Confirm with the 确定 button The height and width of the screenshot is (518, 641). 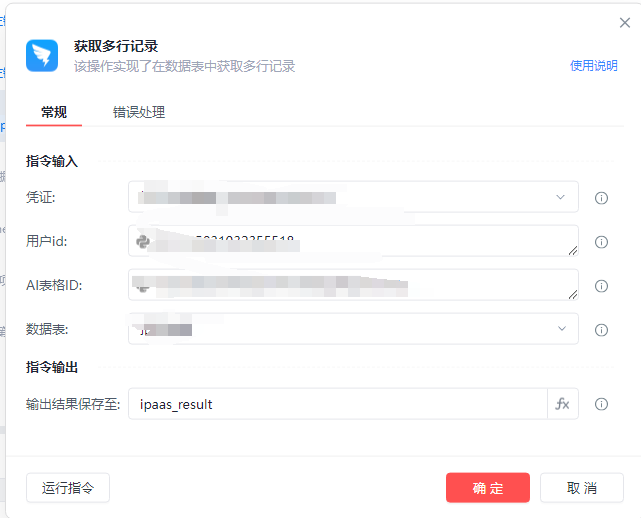(x=488, y=488)
